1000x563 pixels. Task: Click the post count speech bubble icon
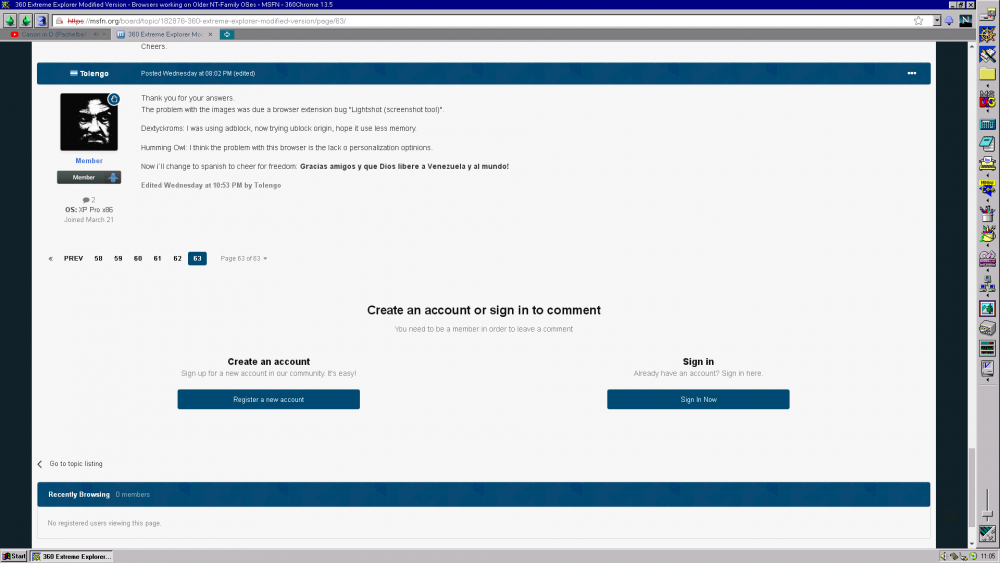[85, 200]
